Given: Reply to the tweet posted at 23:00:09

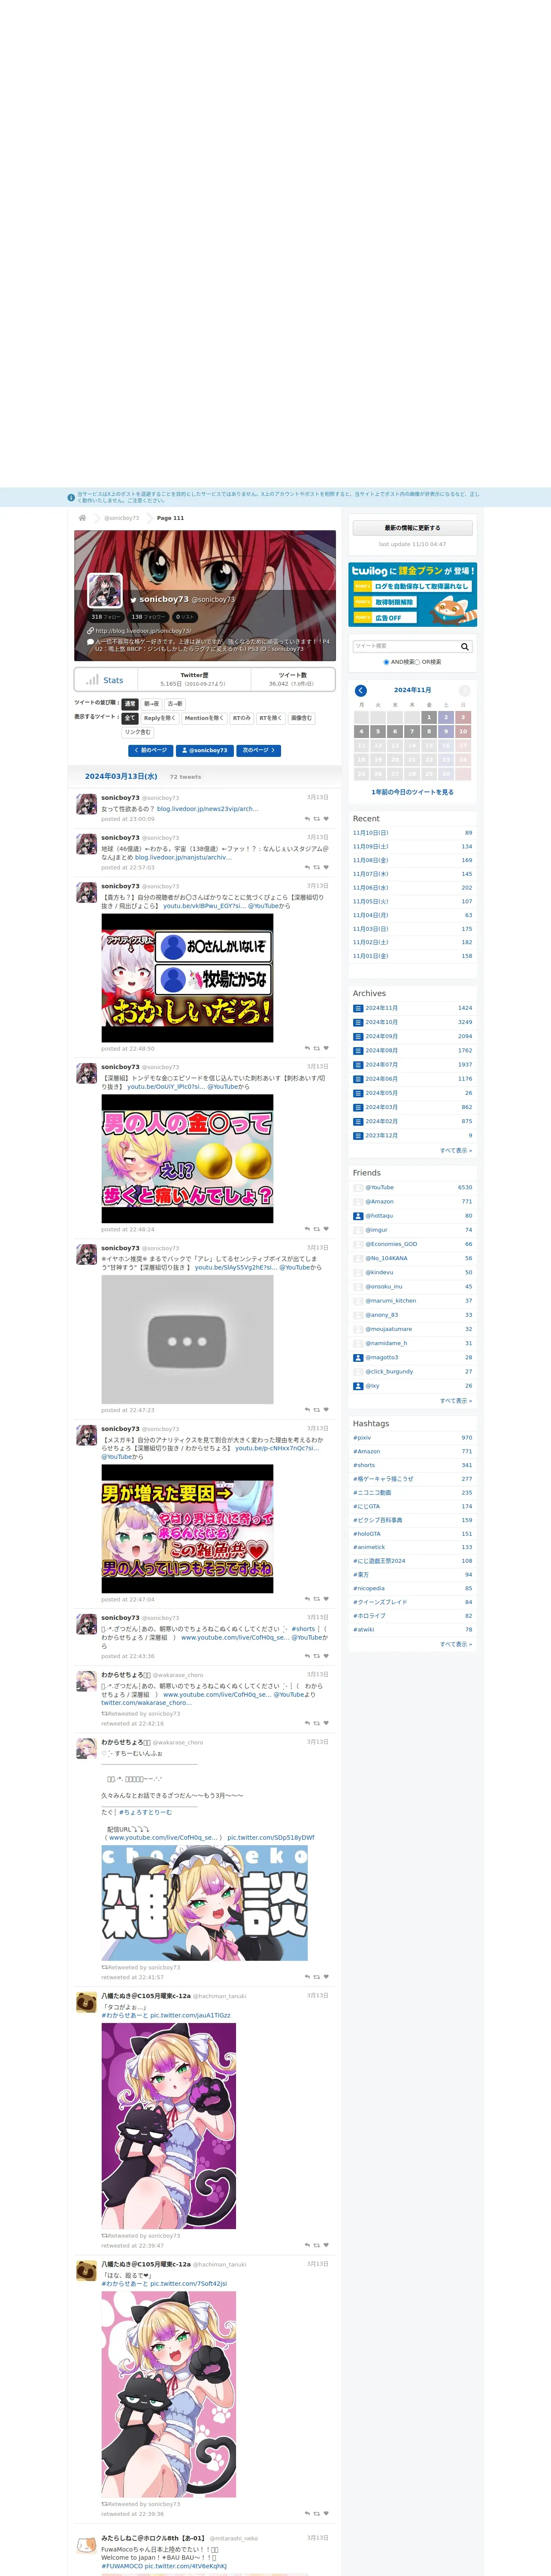Looking at the screenshot, I should click(307, 819).
